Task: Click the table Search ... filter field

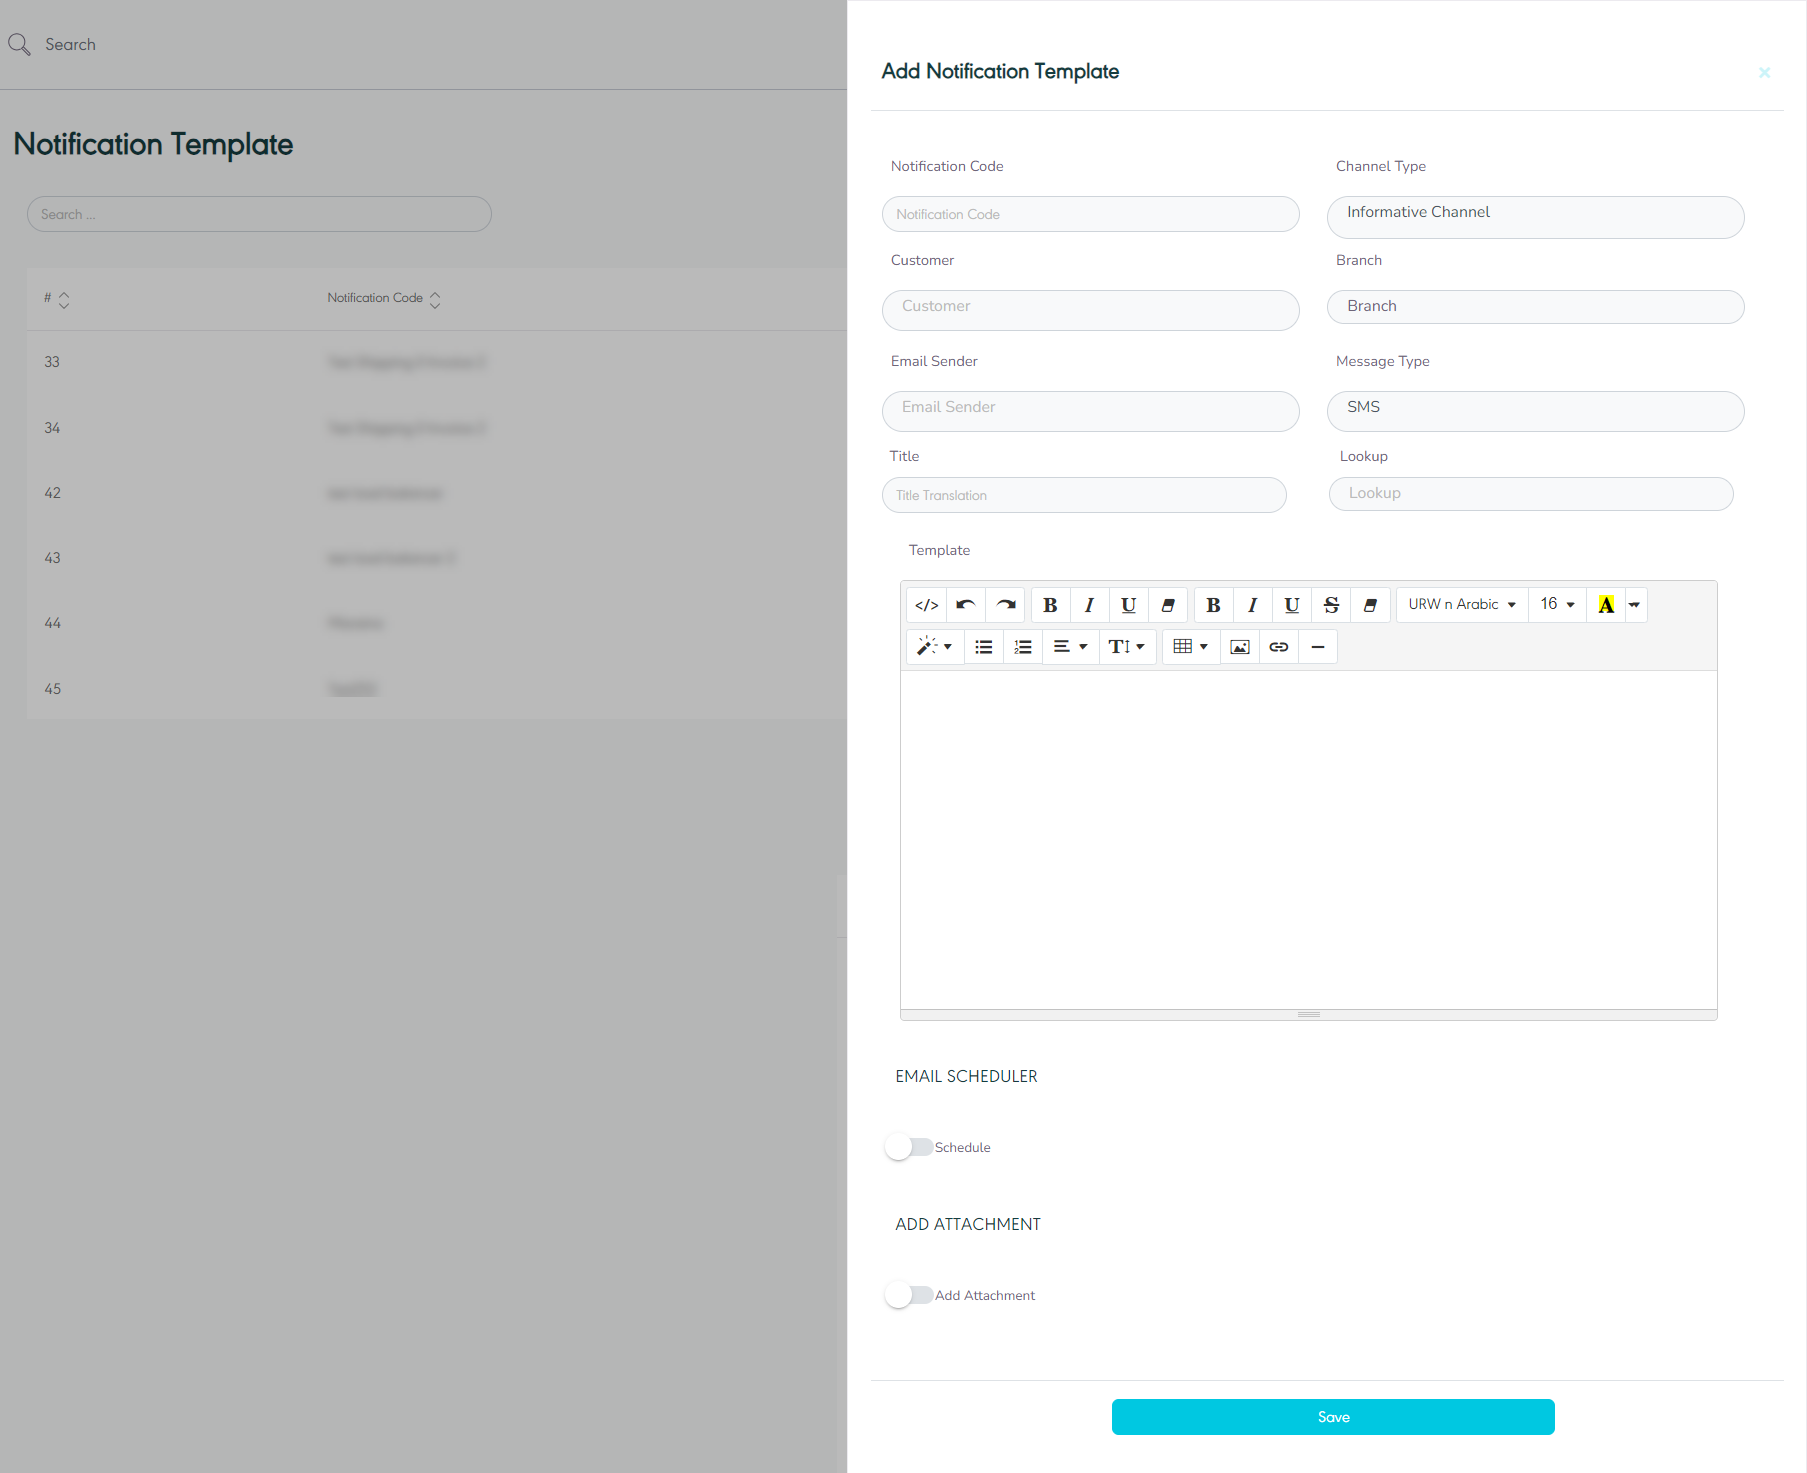Action: coord(259,214)
